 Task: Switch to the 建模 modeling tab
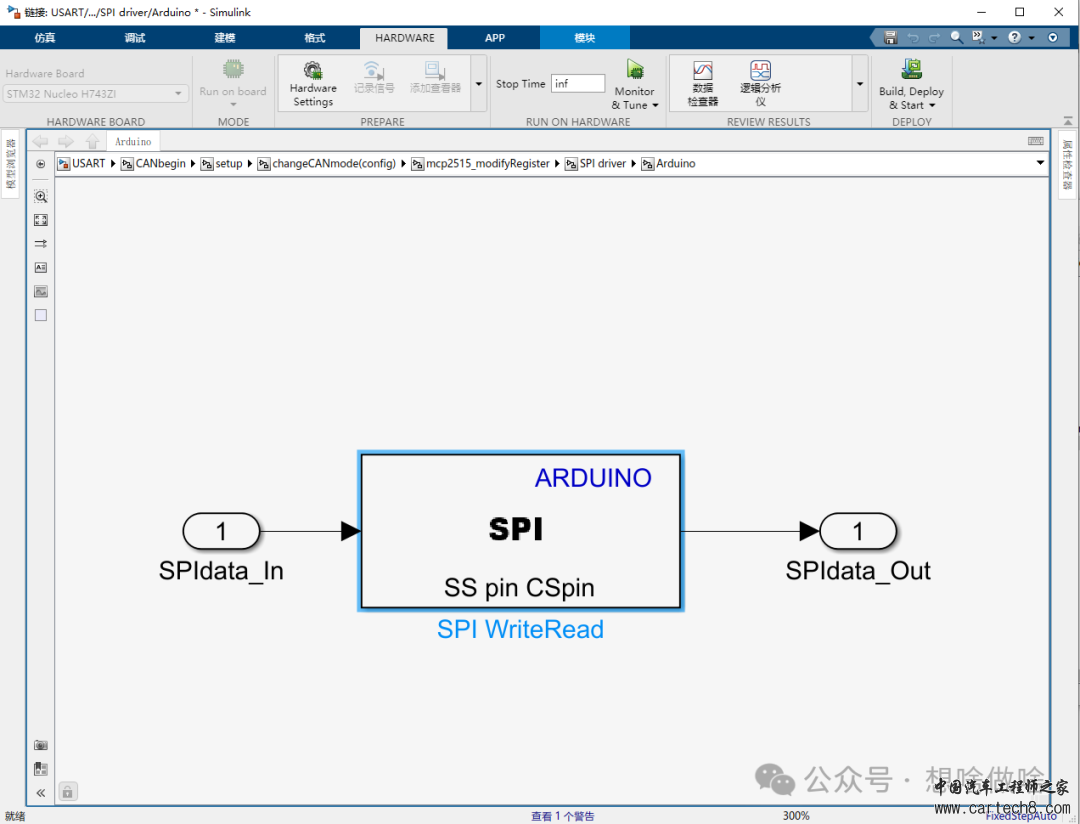click(x=225, y=38)
